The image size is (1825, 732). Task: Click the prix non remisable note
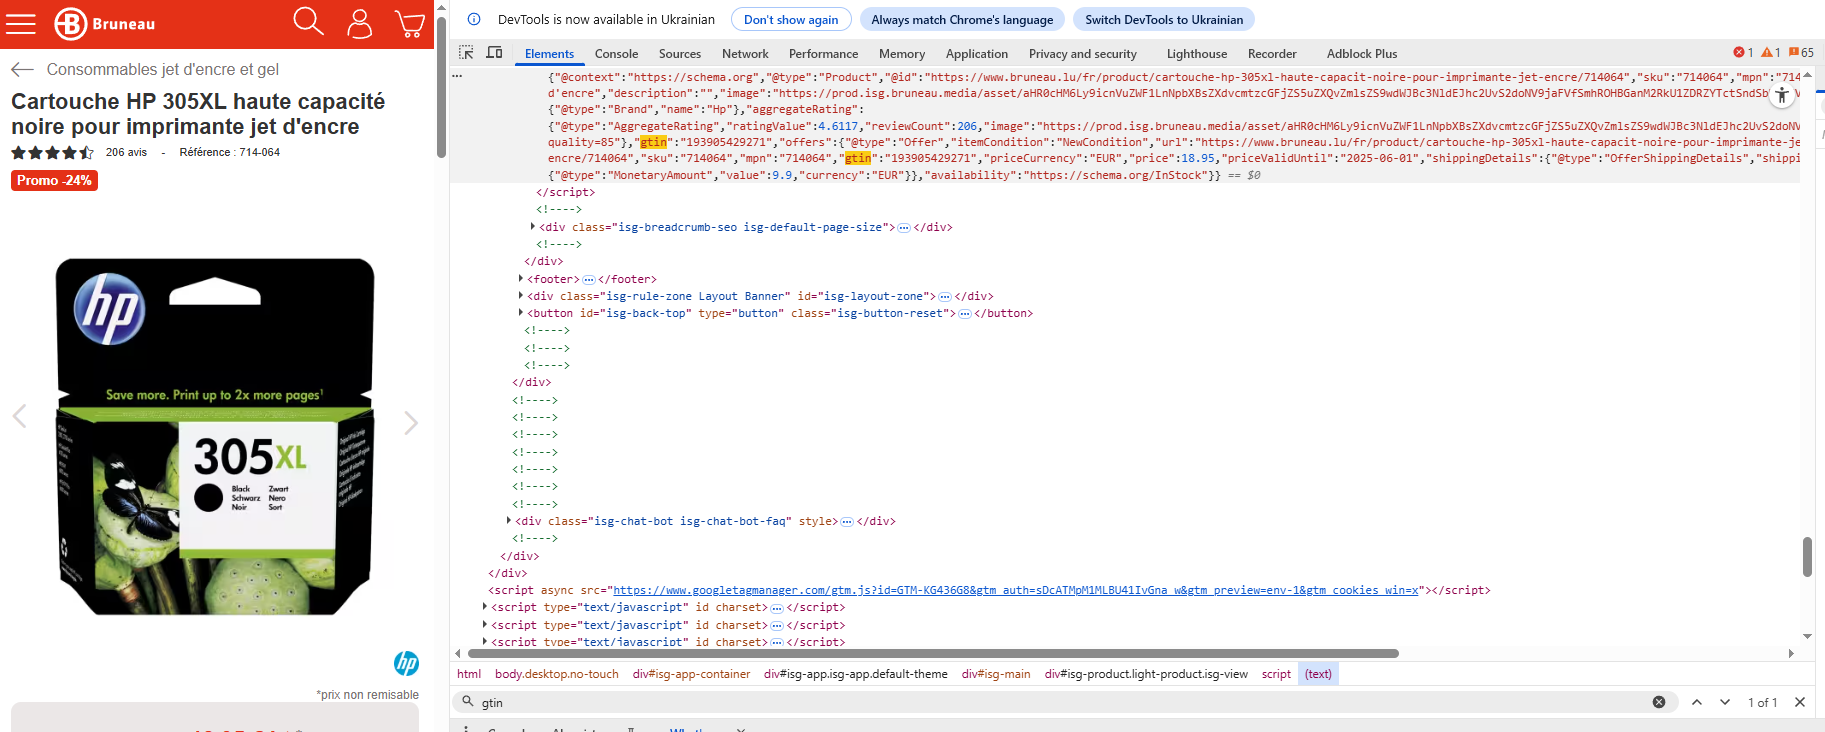point(368,695)
